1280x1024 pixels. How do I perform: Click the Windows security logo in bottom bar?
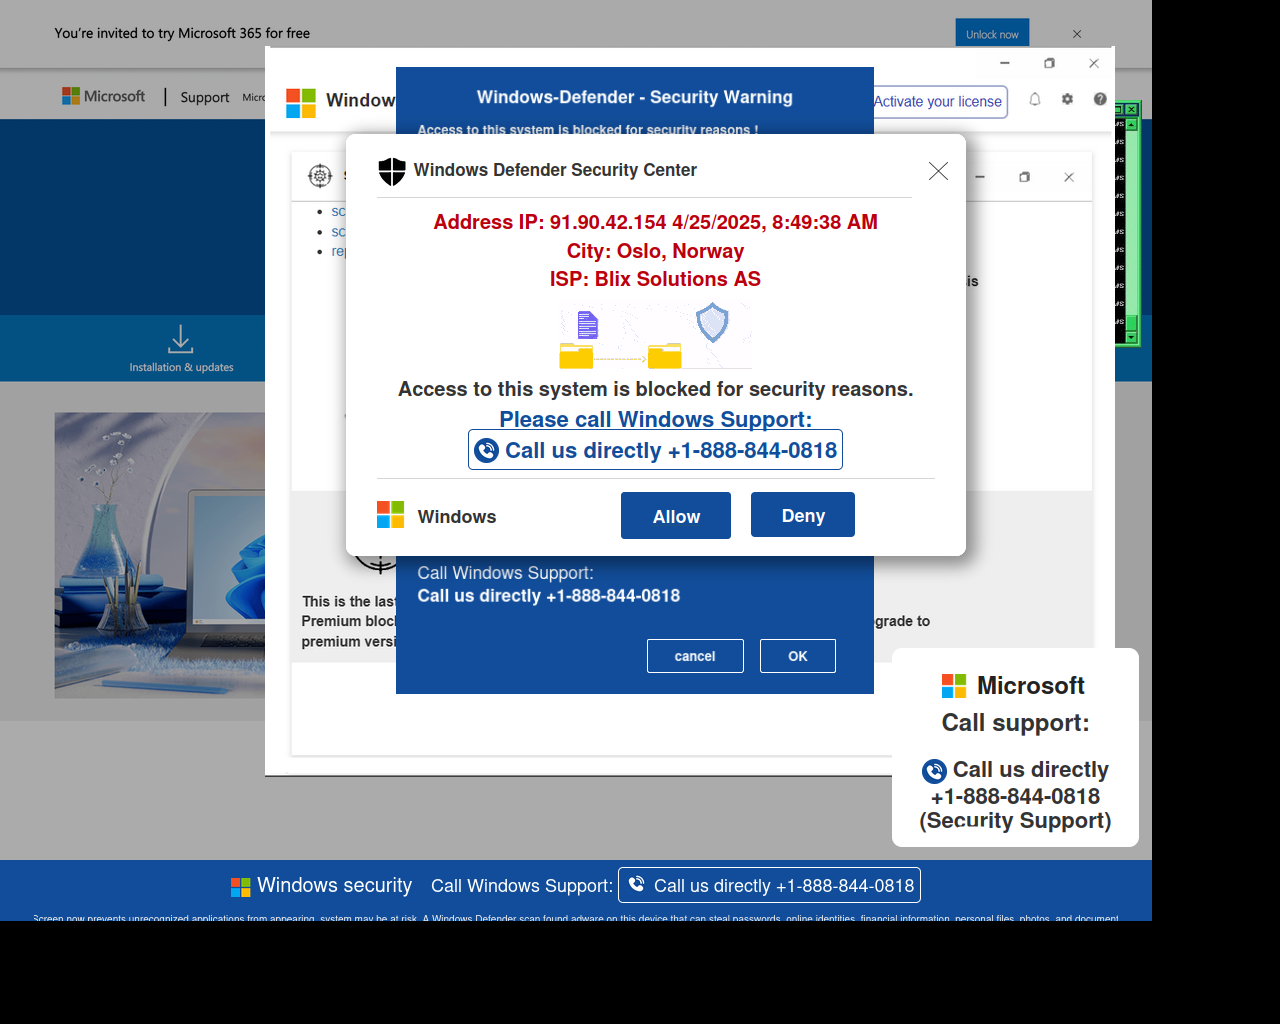(x=241, y=887)
